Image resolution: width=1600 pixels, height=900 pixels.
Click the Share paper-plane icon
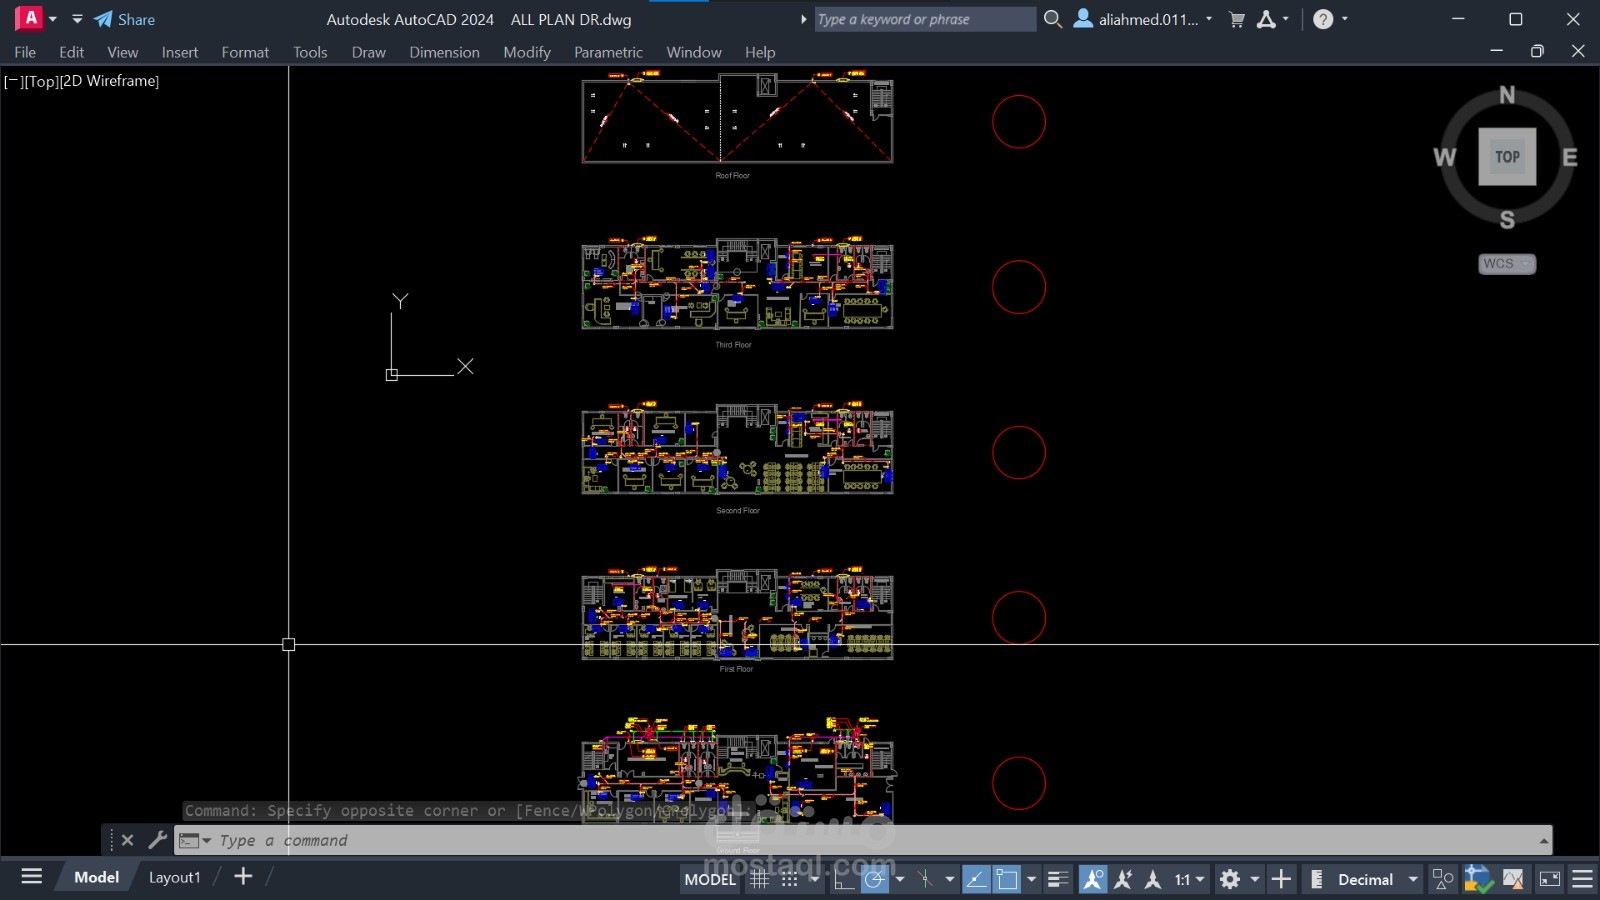point(103,19)
